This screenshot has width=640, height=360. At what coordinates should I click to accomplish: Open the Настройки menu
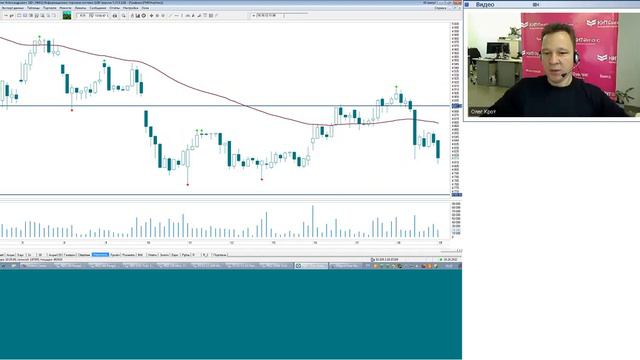click(131, 8)
